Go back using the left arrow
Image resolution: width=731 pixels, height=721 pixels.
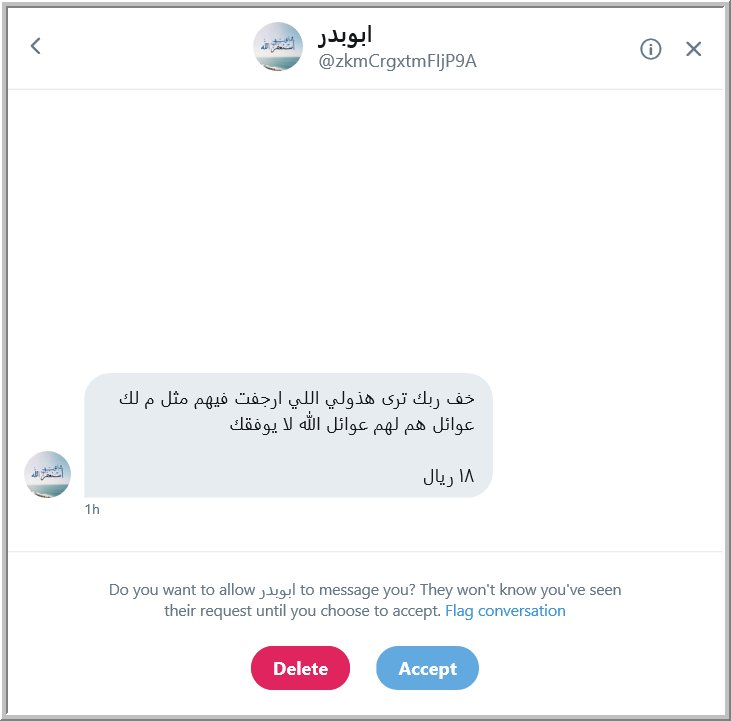click(35, 46)
